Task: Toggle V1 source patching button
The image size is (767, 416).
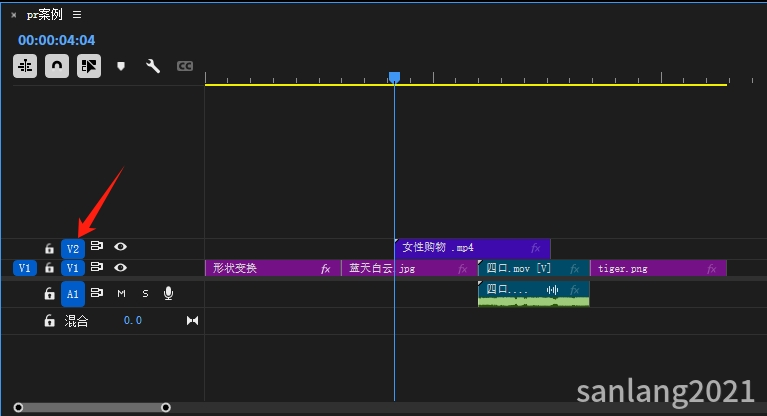Action: [24, 268]
